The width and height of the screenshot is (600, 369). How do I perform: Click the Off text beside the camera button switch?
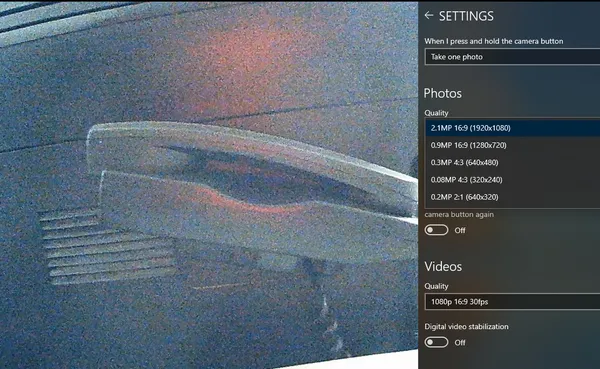click(x=460, y=230)
